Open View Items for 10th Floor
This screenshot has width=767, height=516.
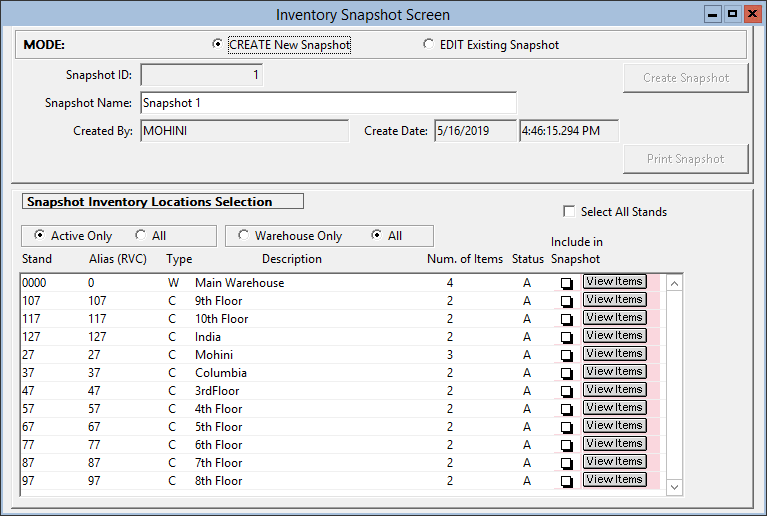click(x=614, y=317)
